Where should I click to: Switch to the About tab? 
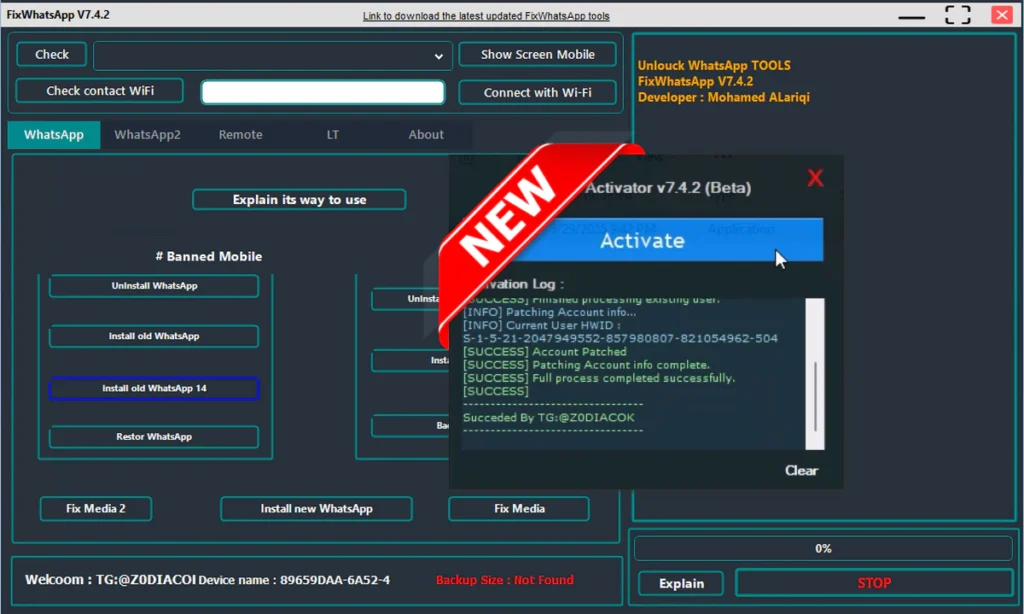click(x=426, y=135)
